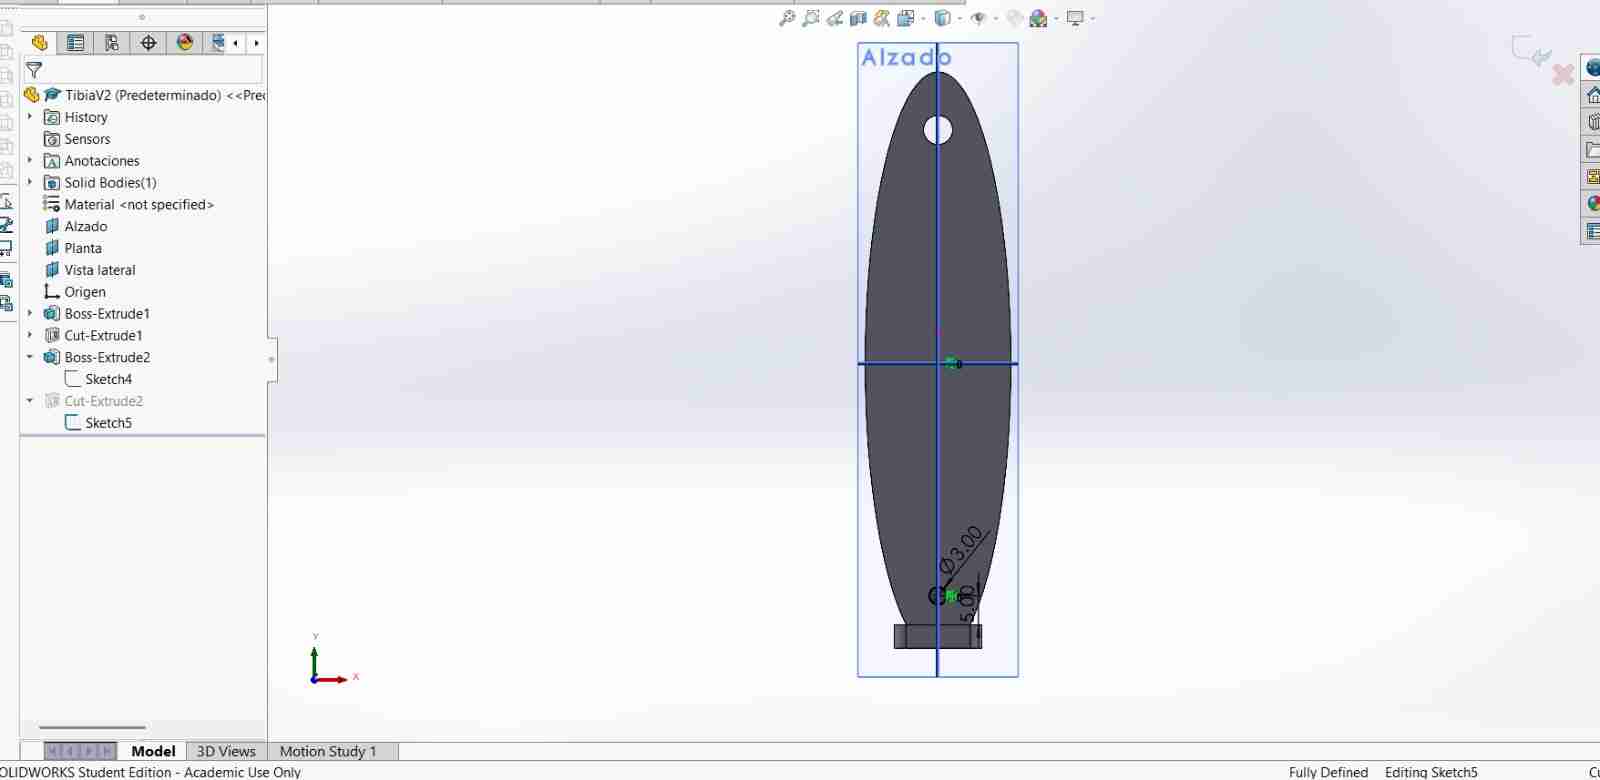Viewport: 1600px width, 780px height.
Task: Expand the History node
Action: coord(30,117)
